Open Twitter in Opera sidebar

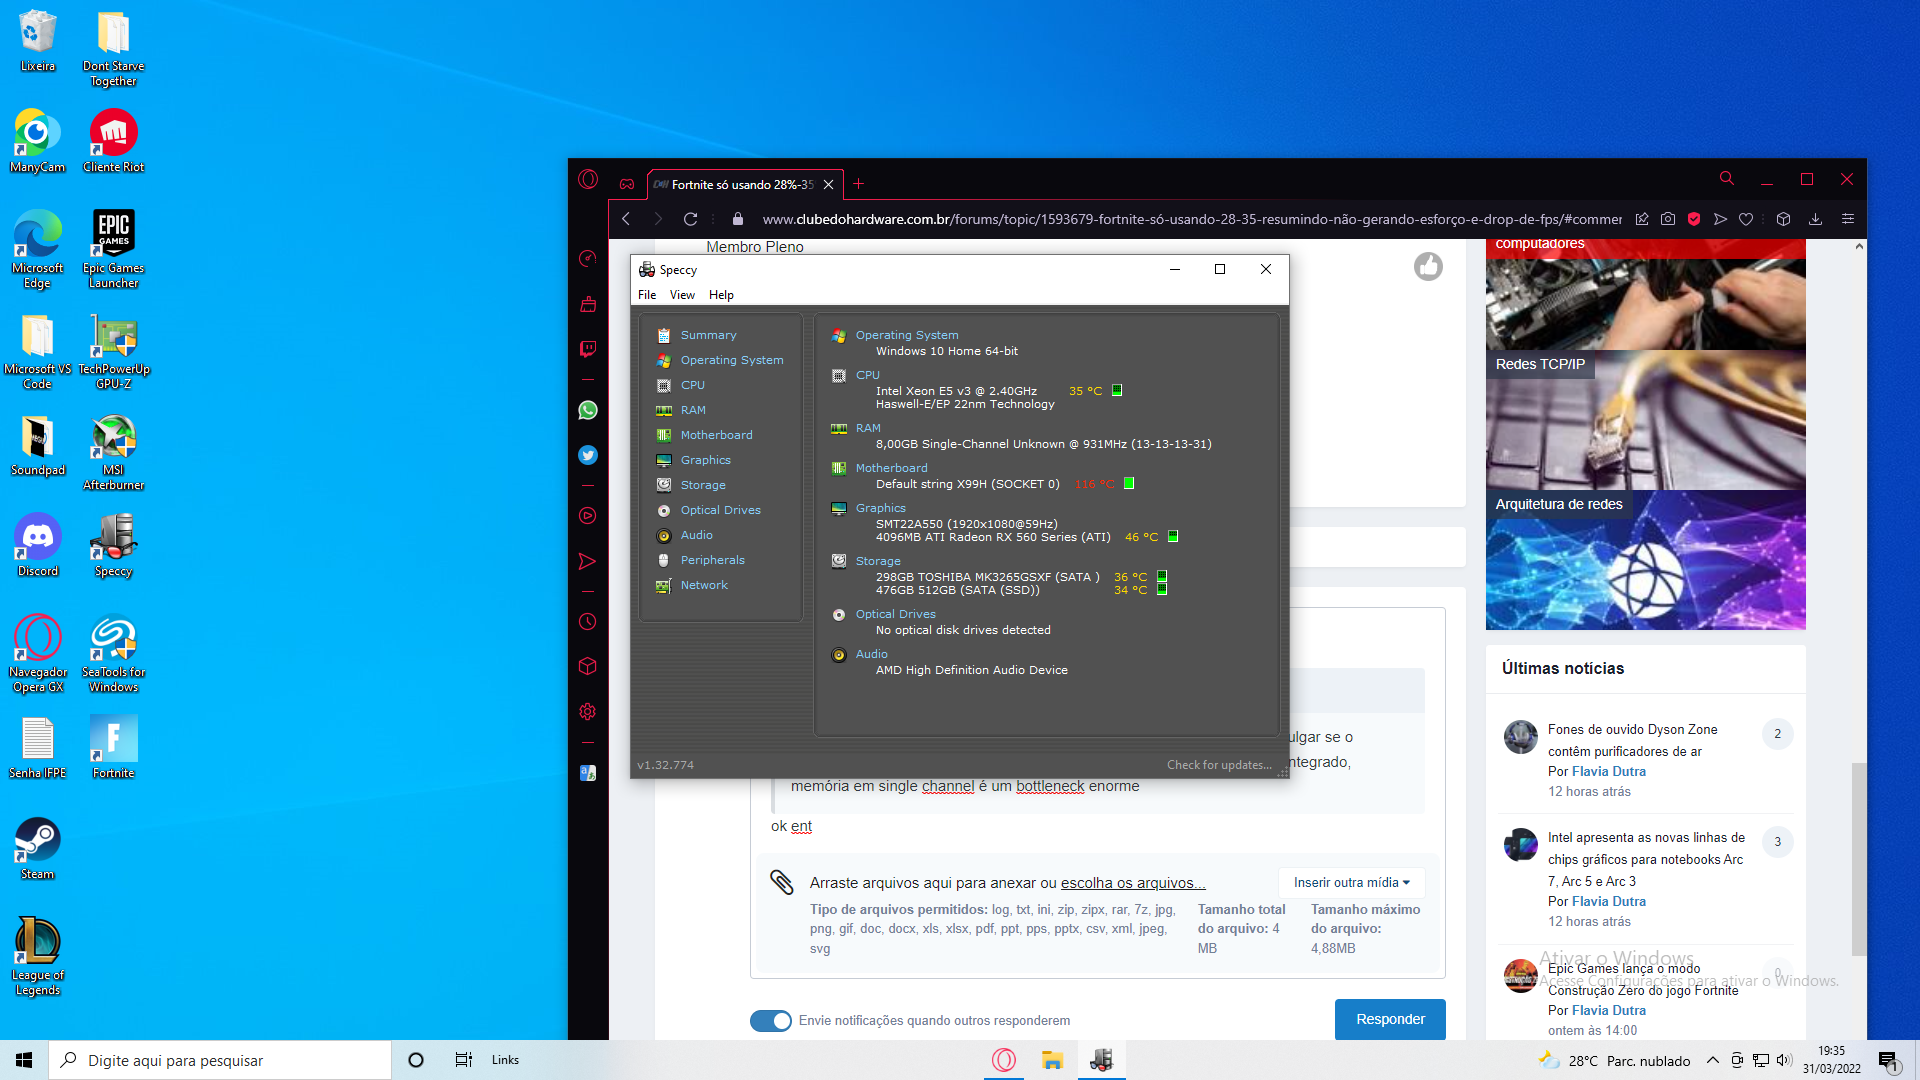(x=588, y=456)
